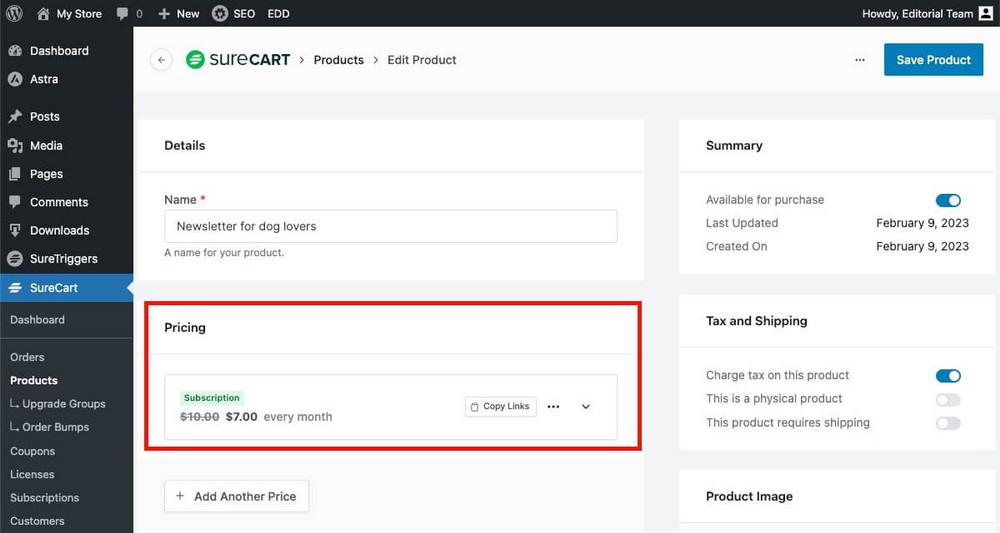Click the Edit Product breadcrumb text
1000x533 pixels.
[422, 60]
